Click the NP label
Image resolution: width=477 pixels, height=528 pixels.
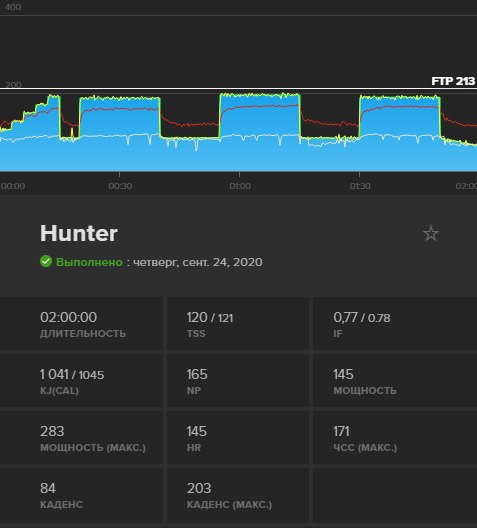tap(194, 391)
